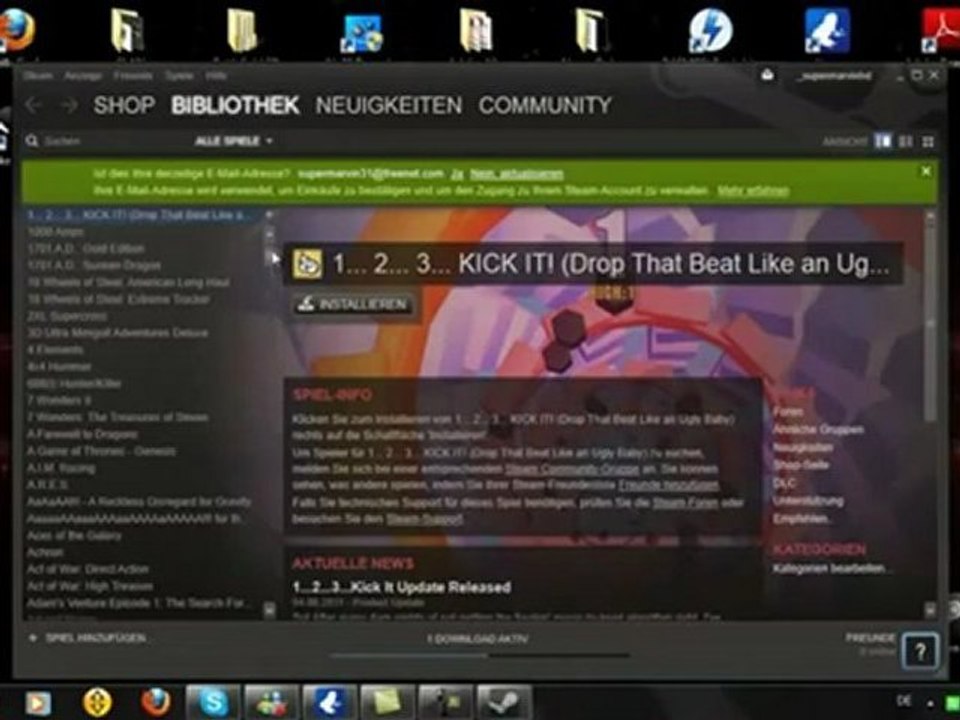Select A.R.E.S. in game list
The height and width of the screenshot is (720, 960).
47,485
